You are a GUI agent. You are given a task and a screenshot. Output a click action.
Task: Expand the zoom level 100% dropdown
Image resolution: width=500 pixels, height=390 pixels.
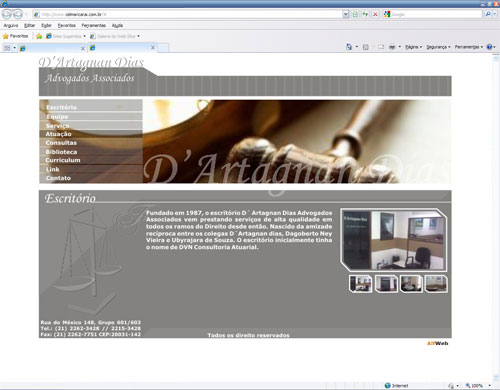tap(490, 386)
